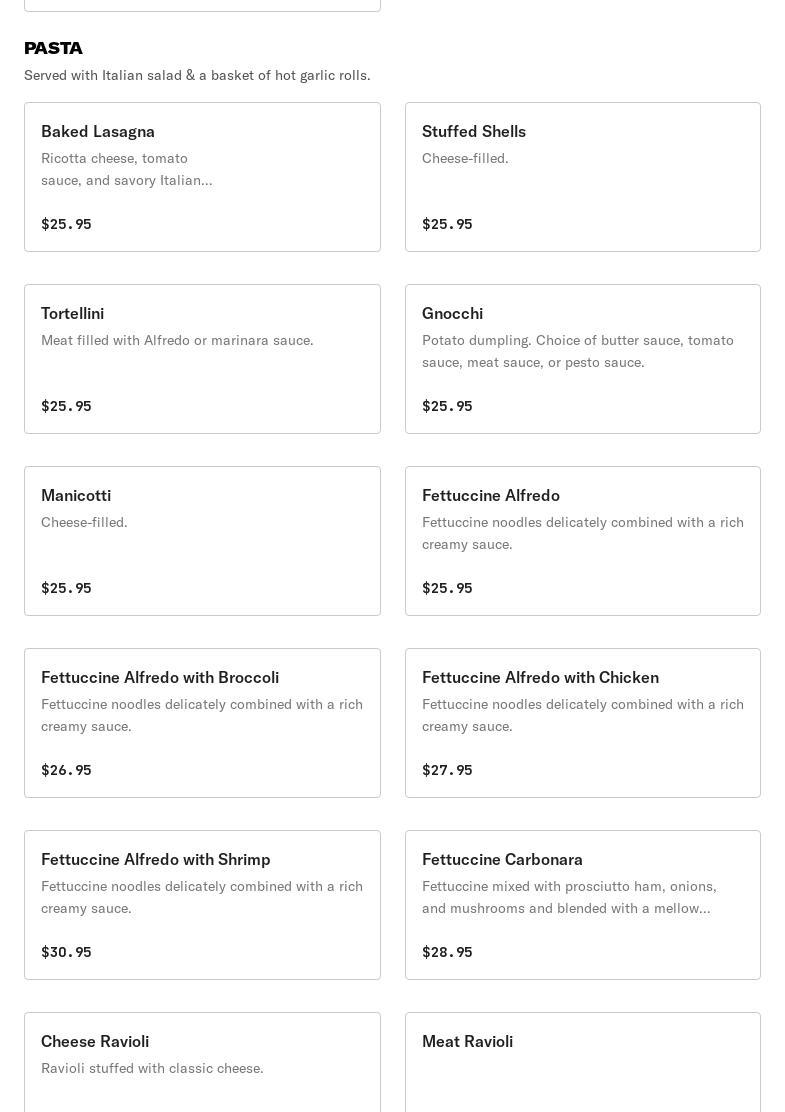
Task: Click the plain Fettuccine Alfredo title
Action: 490,495
